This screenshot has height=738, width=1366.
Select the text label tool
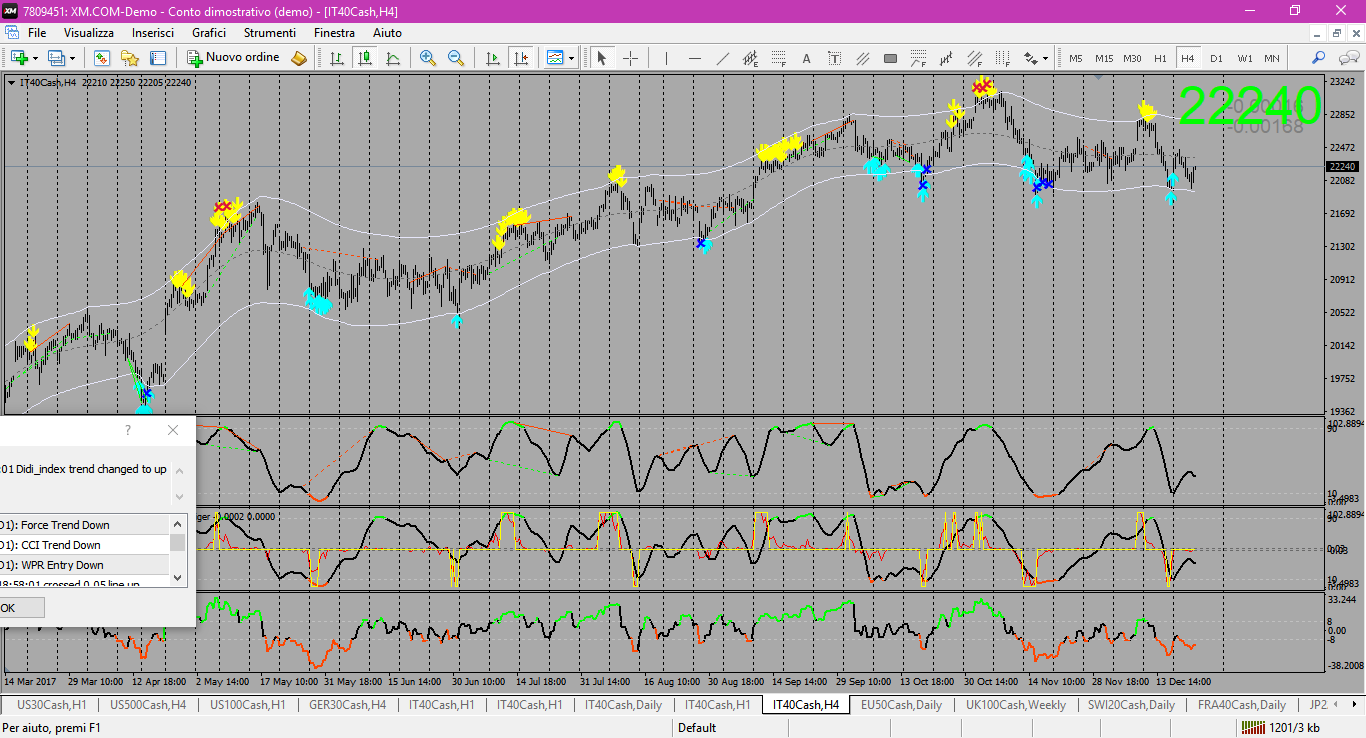pos(834,58)
